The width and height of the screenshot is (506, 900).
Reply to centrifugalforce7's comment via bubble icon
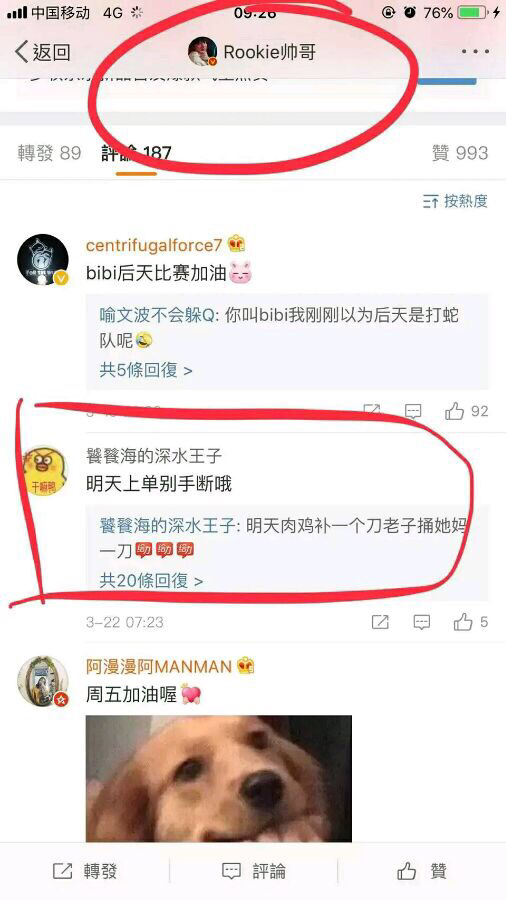tap(413, 411)
